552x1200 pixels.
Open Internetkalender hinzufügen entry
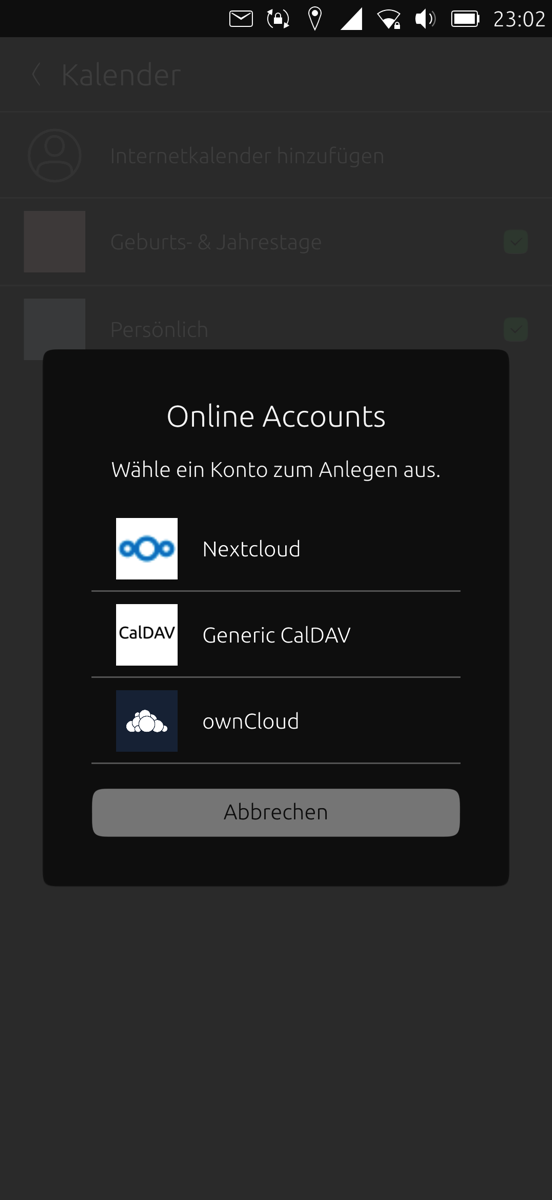tap(276, 155)
